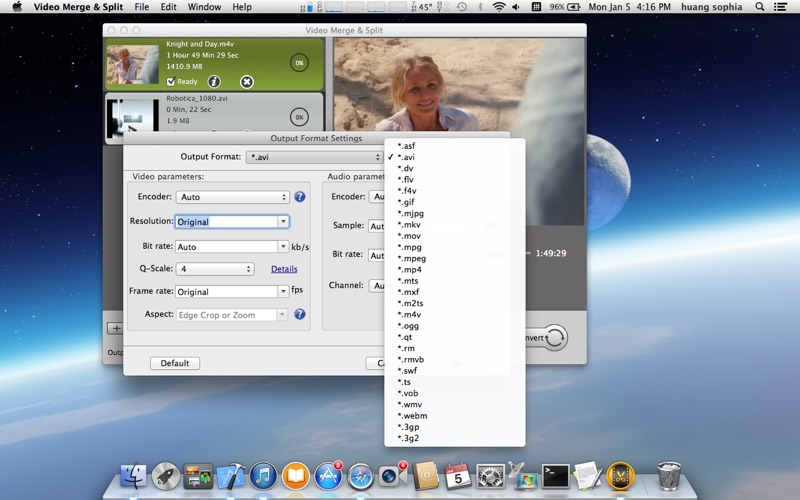
Task: Choose *.m4v from the format list
Action: pos(455,314)
